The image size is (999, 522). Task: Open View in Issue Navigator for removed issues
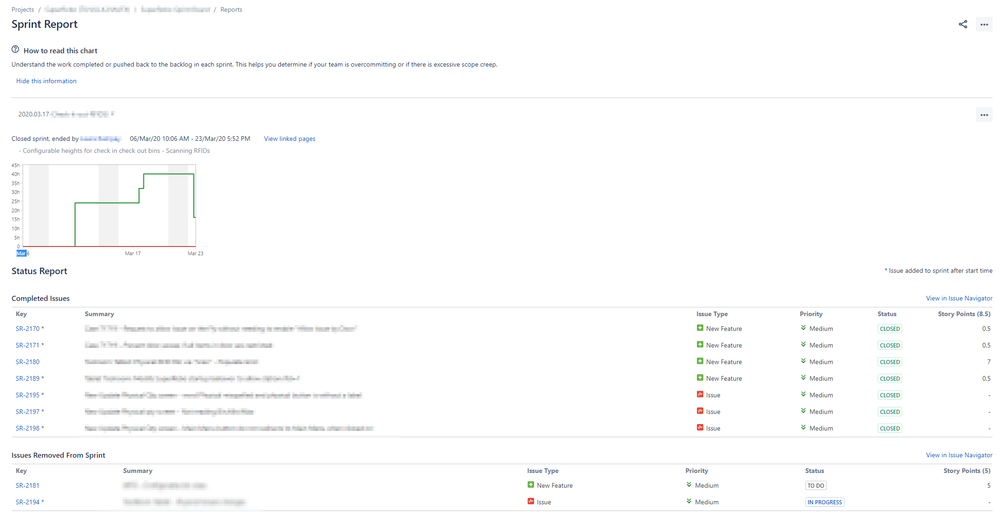coord(959,455)
